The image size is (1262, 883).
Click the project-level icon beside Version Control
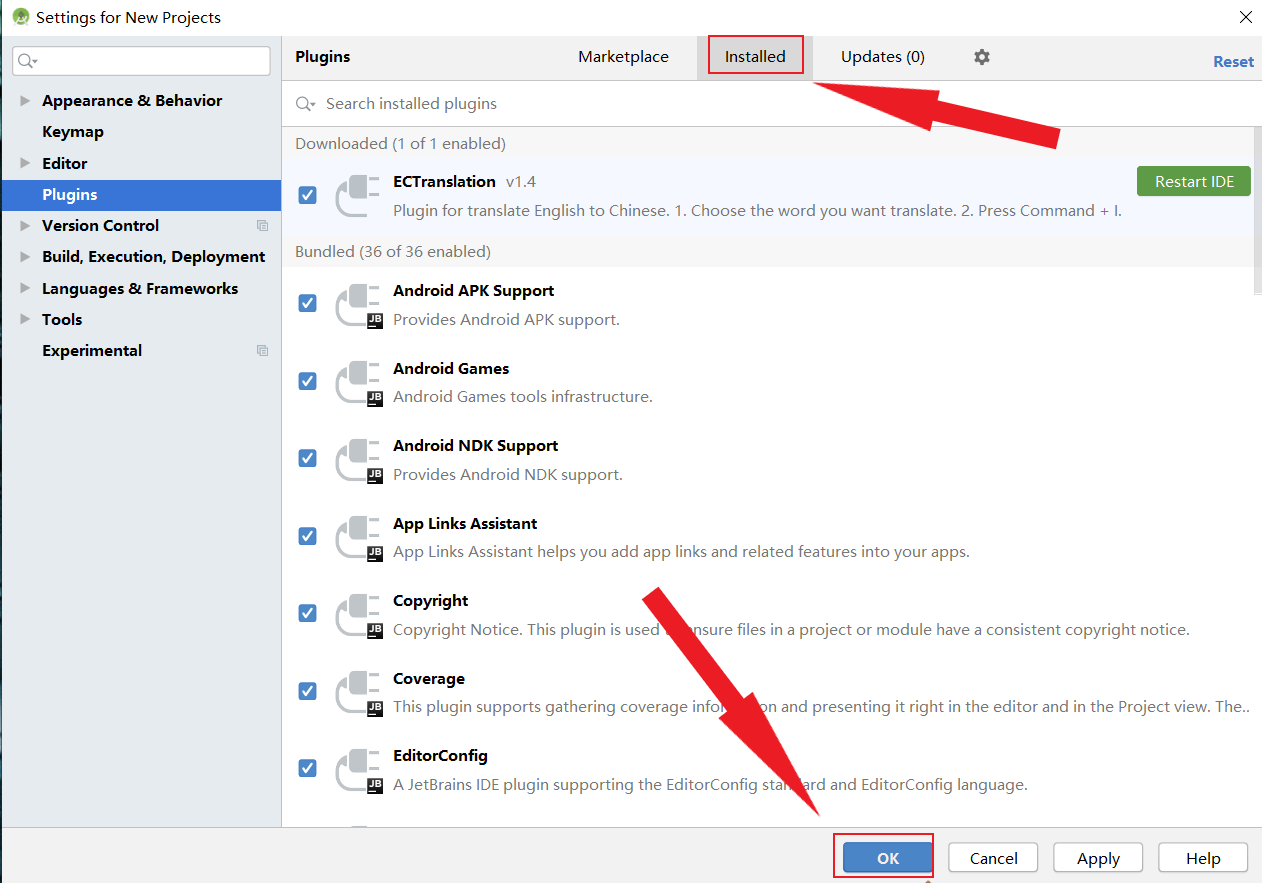click(x=262, y=226)
